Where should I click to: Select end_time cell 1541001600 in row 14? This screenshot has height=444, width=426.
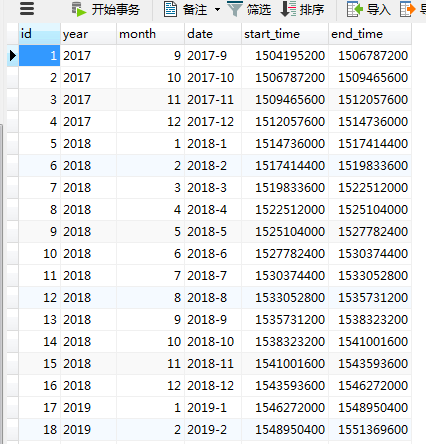370,342
